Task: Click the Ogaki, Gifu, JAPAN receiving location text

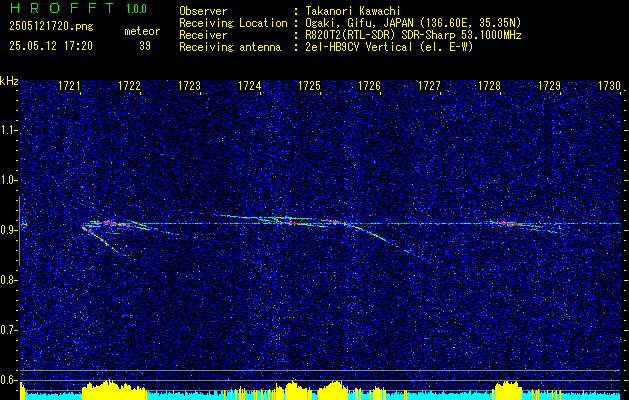Action: 412,23
